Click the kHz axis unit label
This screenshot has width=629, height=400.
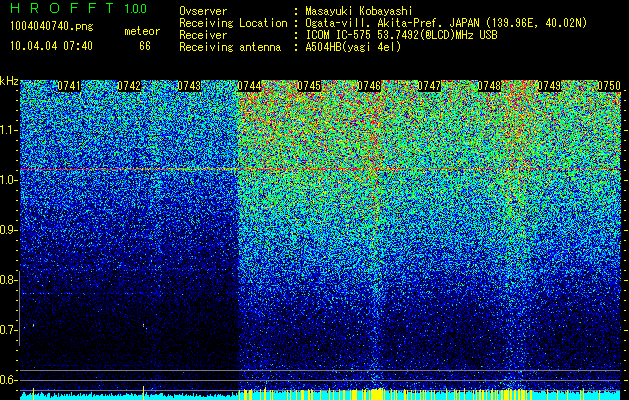[x=9, y=81]
